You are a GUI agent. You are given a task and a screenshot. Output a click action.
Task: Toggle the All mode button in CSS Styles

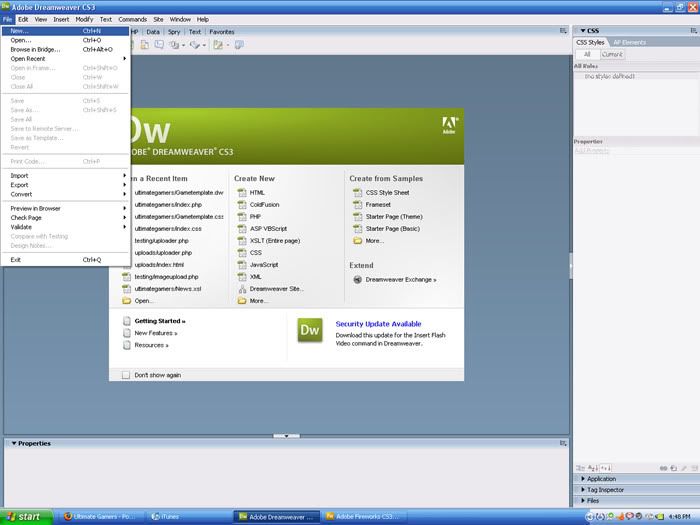click(x=587, y=54)
